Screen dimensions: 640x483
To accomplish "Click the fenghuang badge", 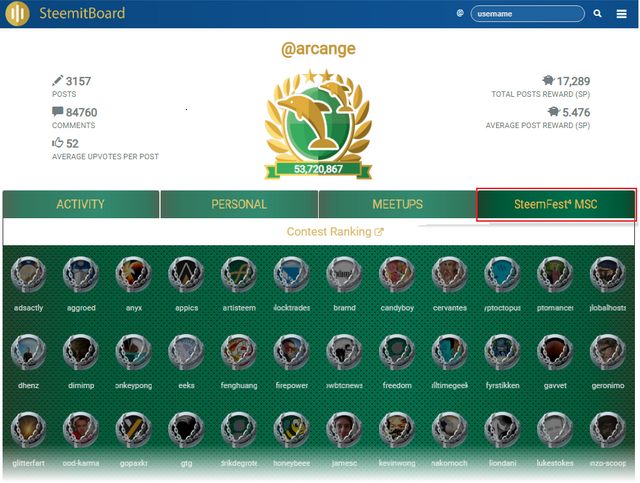I will pos(239,352).
